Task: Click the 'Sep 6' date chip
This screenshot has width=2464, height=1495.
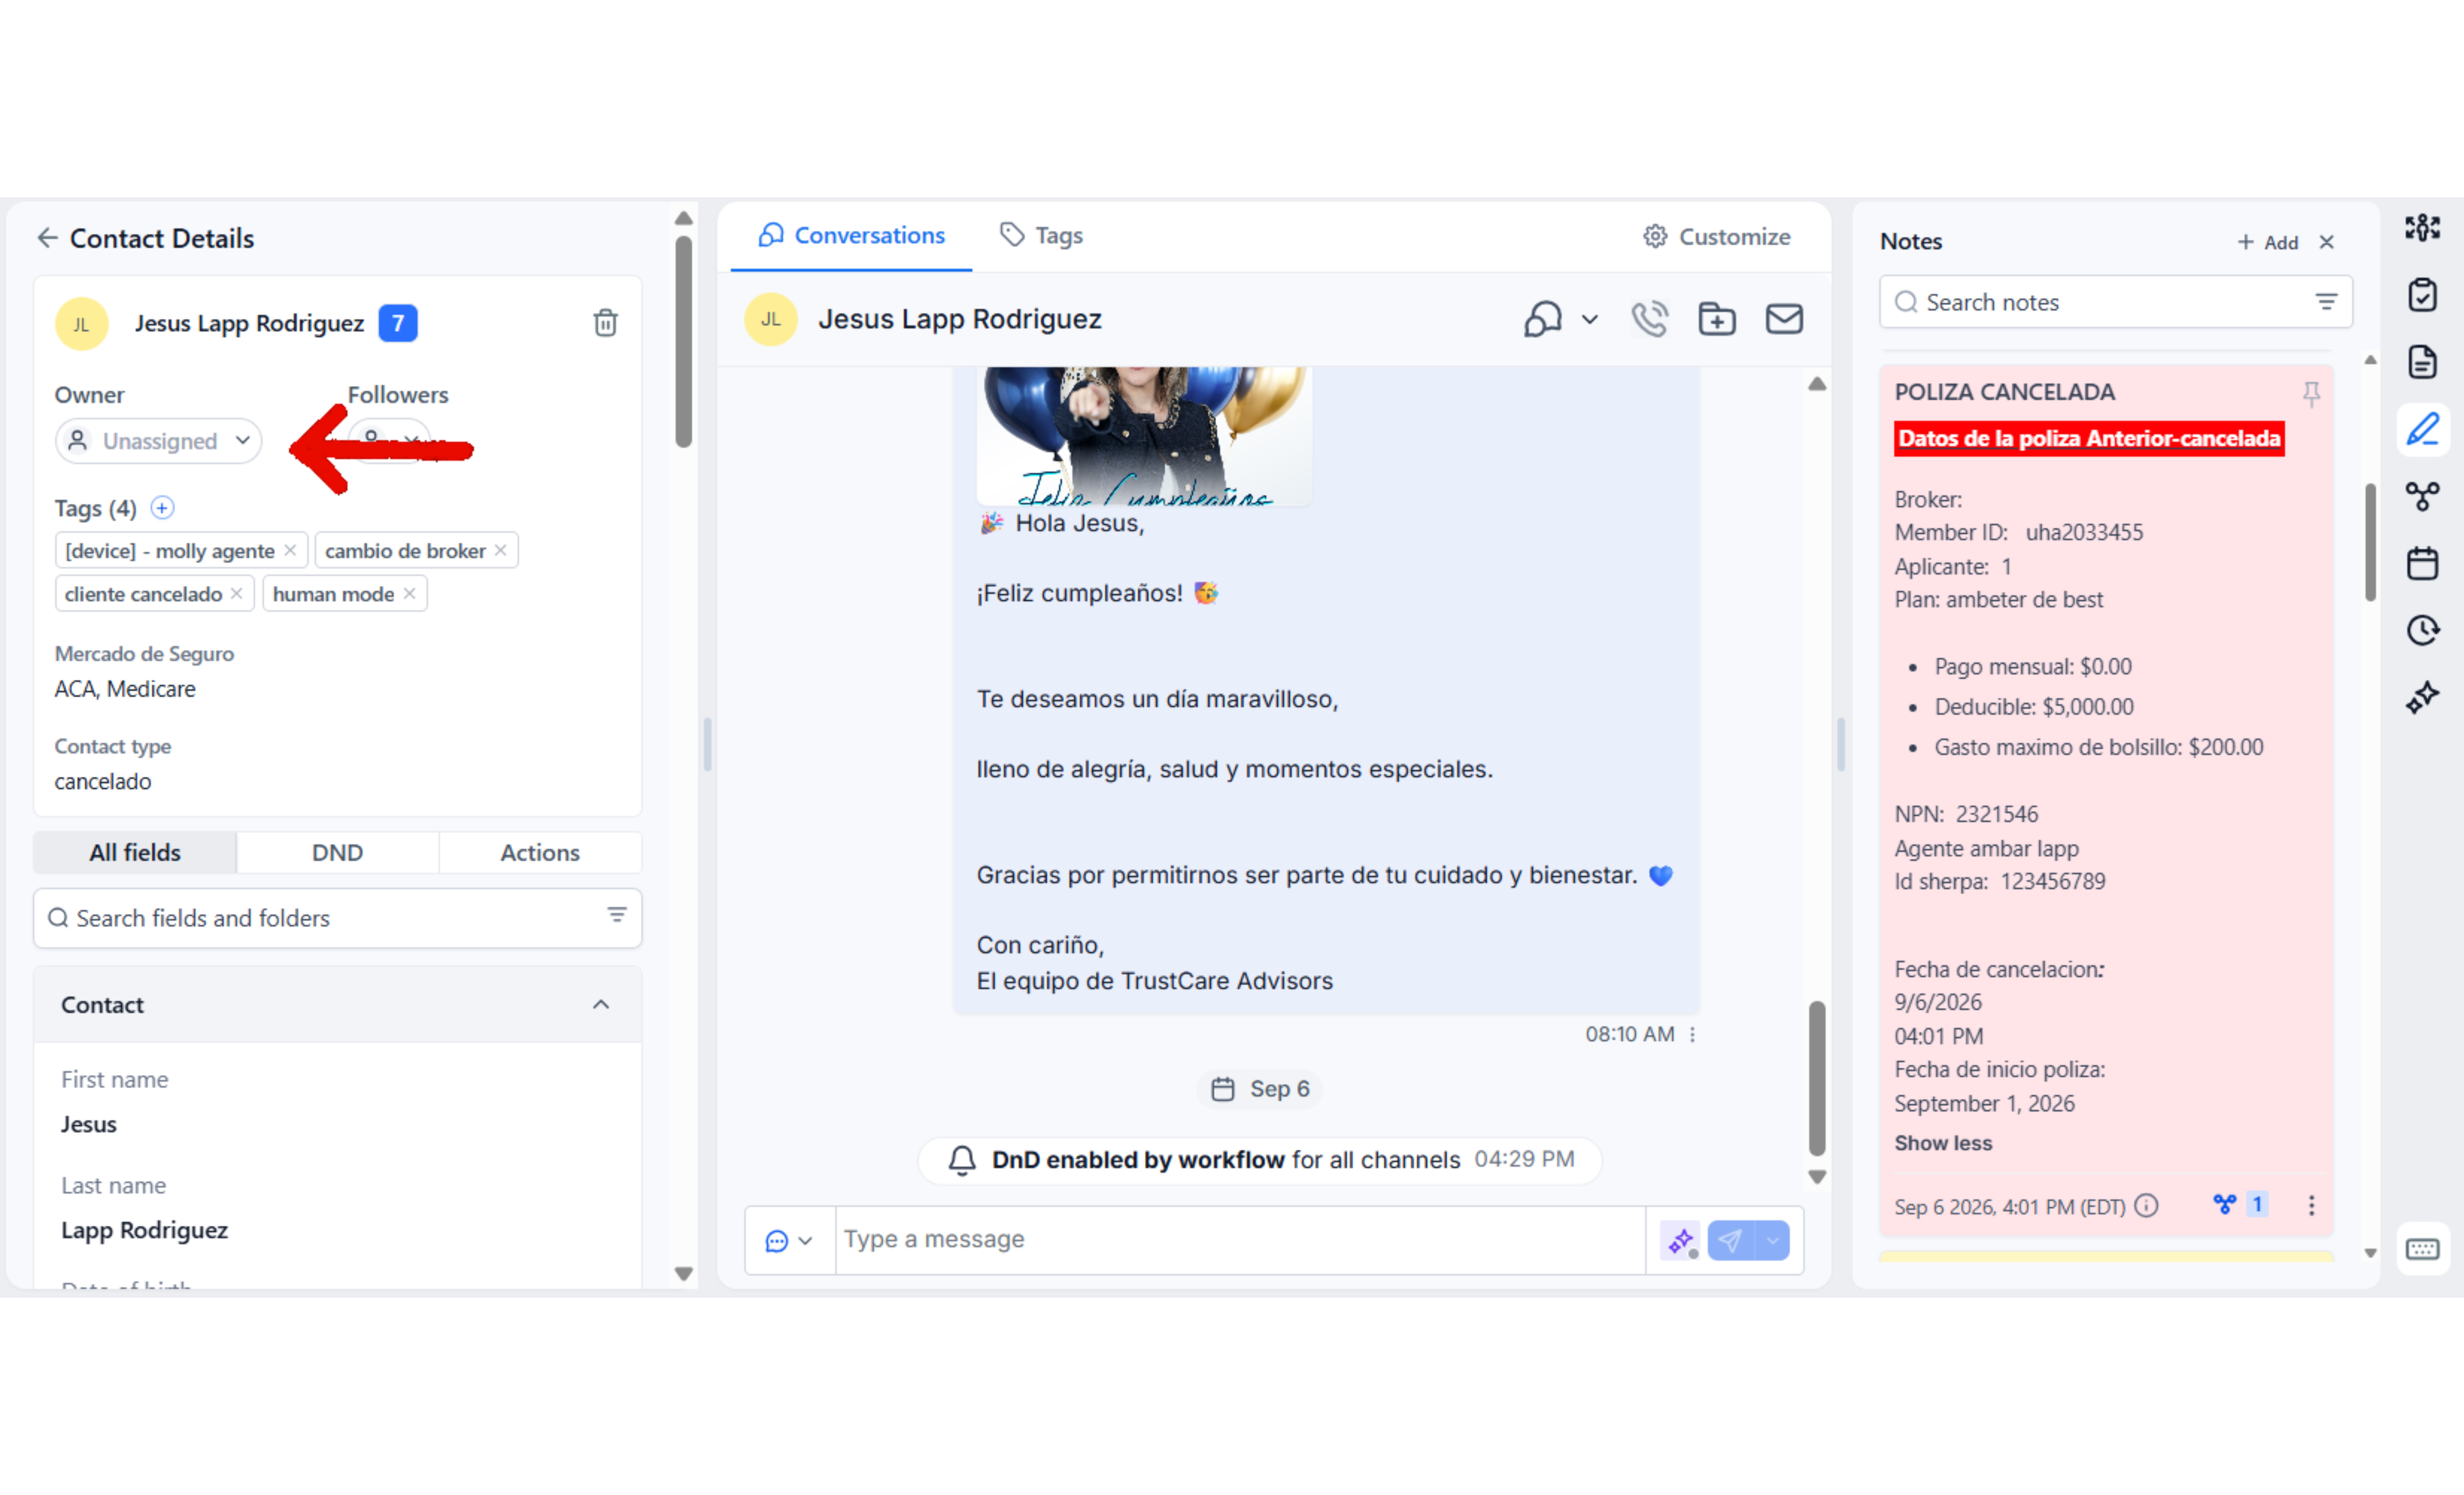Action: 1260,1089
